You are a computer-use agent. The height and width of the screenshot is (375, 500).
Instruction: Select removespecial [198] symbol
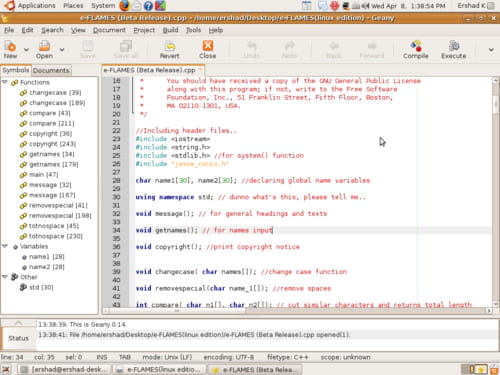click(60, 216)
